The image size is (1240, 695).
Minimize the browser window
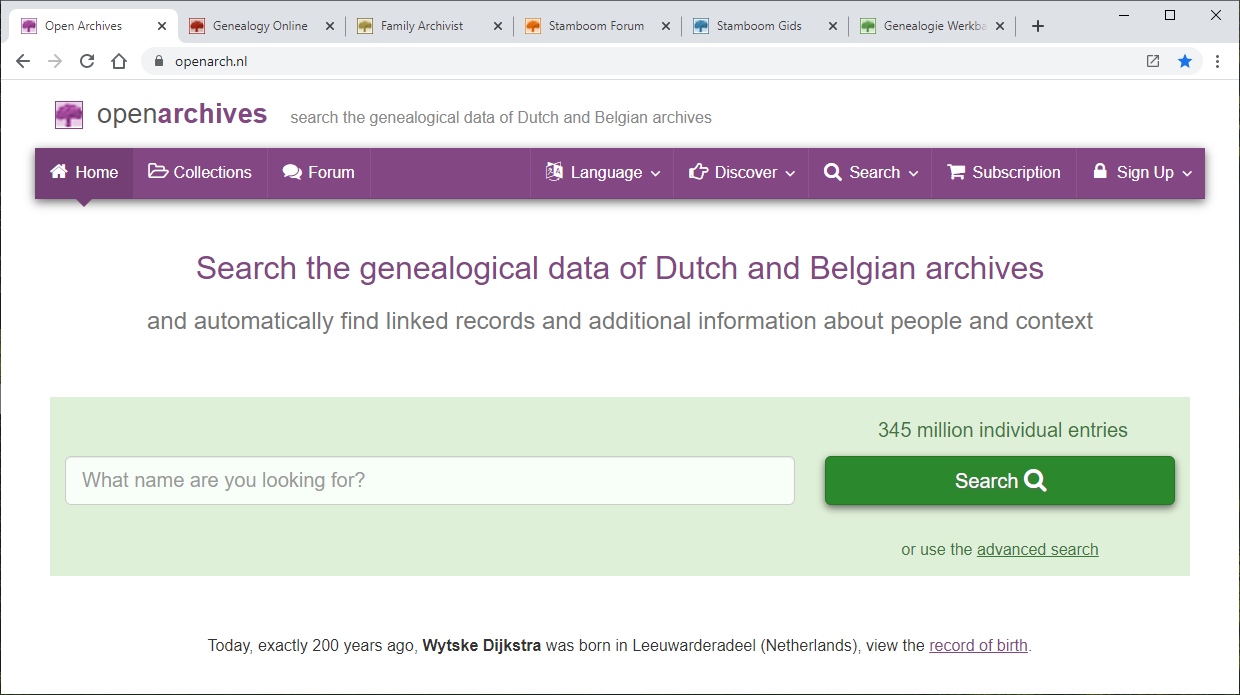pos(1123,15)
